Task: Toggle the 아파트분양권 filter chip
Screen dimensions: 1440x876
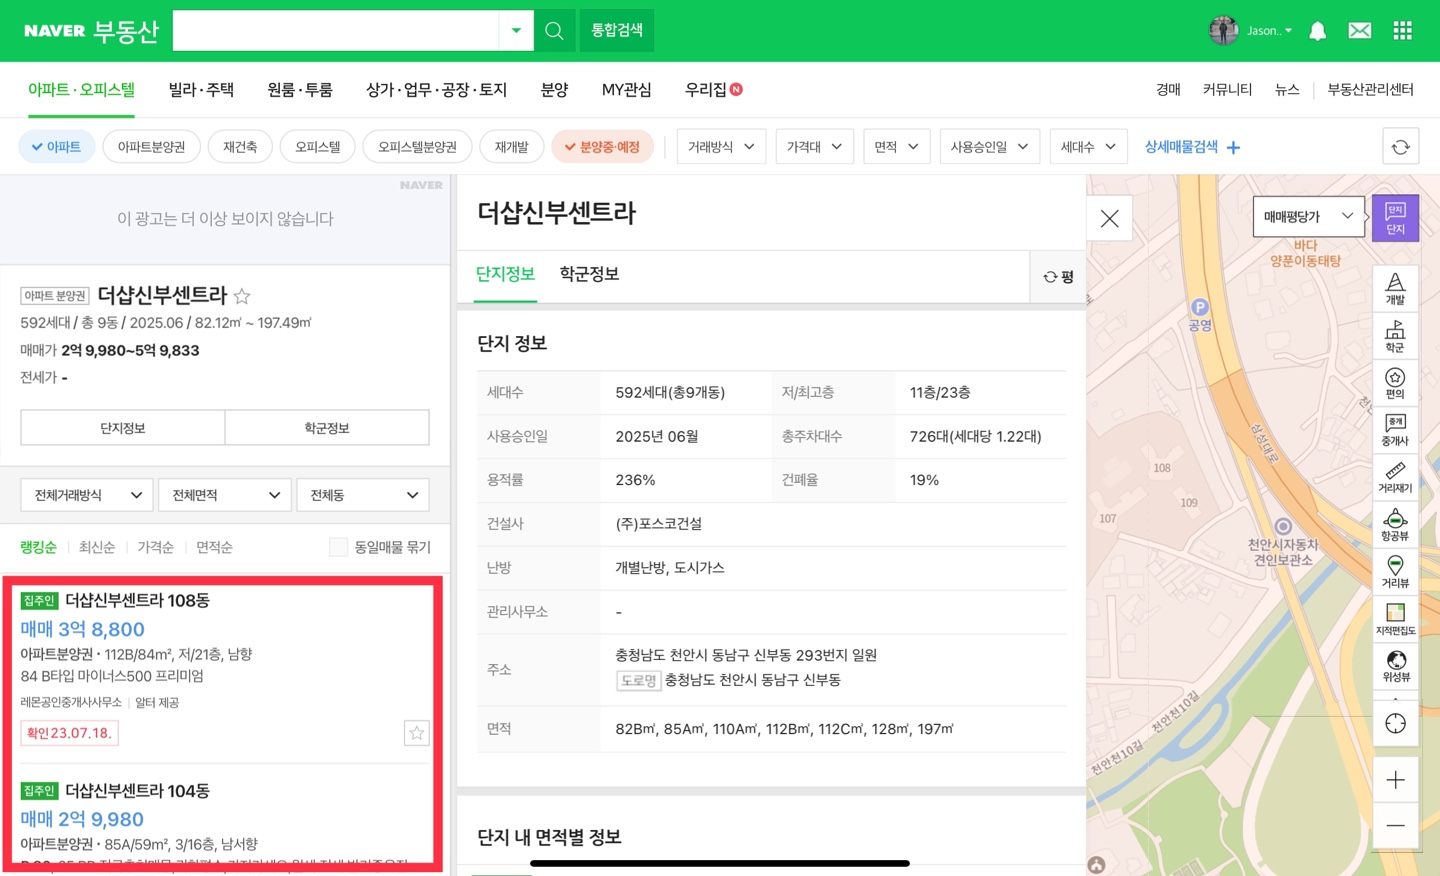Action: pyautogui.click(x=151, y=147)
